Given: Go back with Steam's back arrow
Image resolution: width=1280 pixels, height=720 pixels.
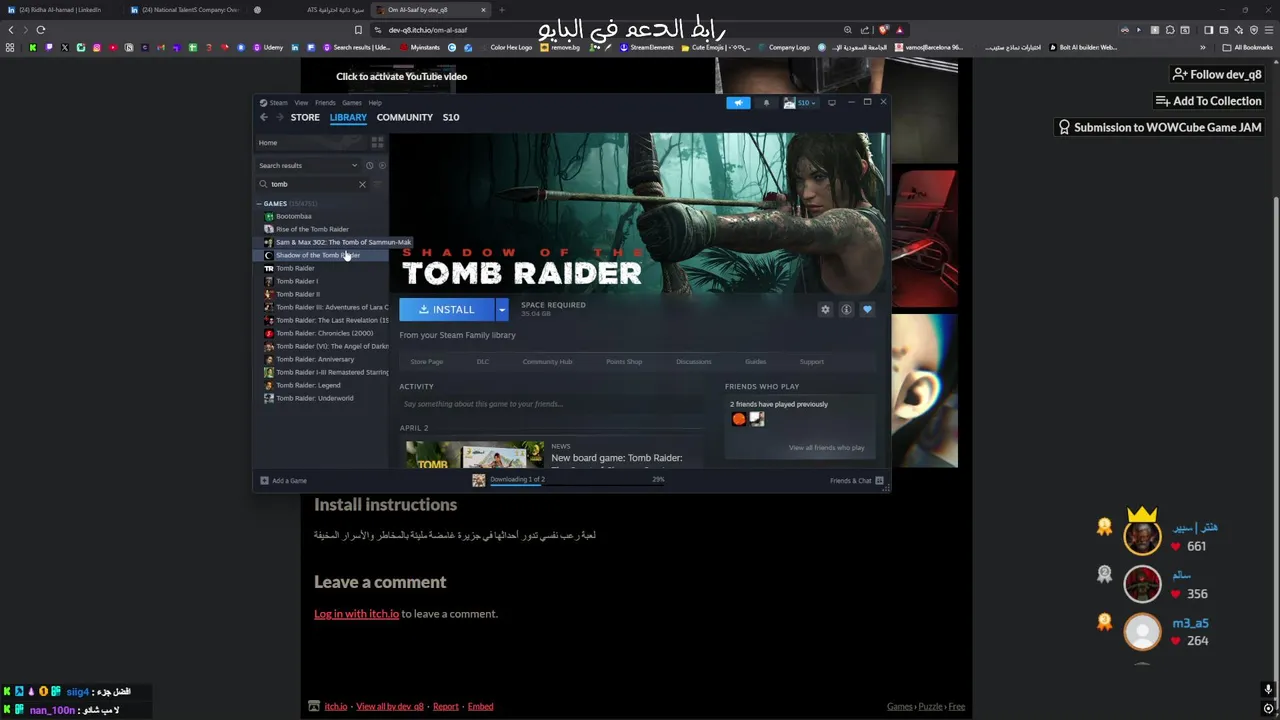Looking at the screenshot, I should [264, 117].
